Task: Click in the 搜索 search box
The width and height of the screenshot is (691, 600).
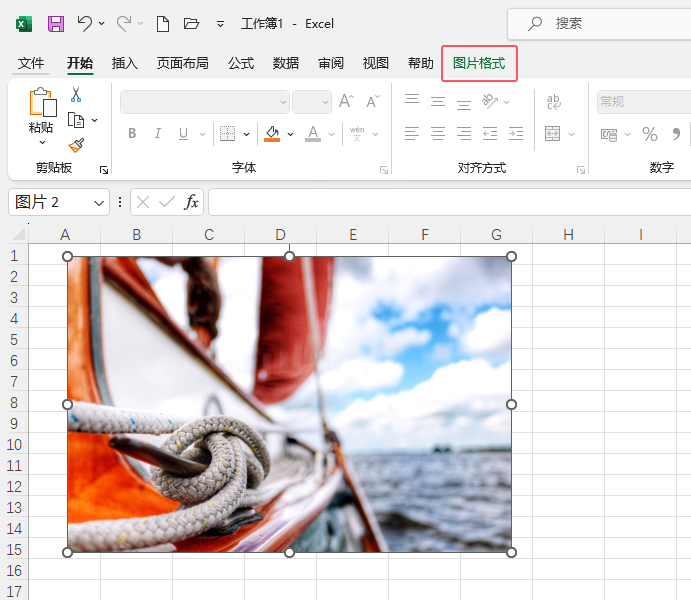Action: [x=599, y=24]
